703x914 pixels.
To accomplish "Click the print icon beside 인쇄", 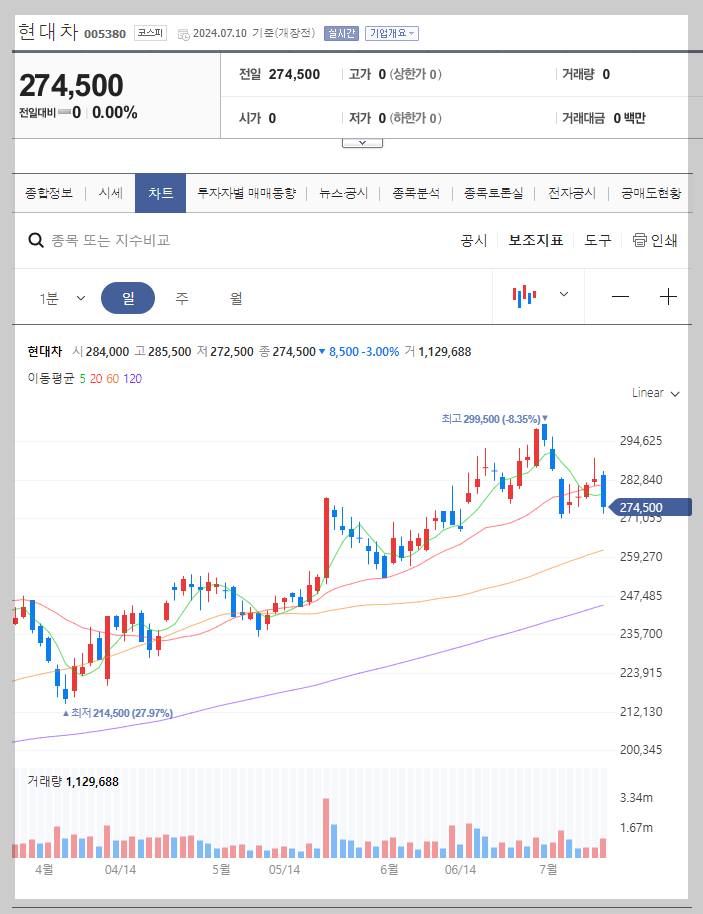I will tap(639, 240).
